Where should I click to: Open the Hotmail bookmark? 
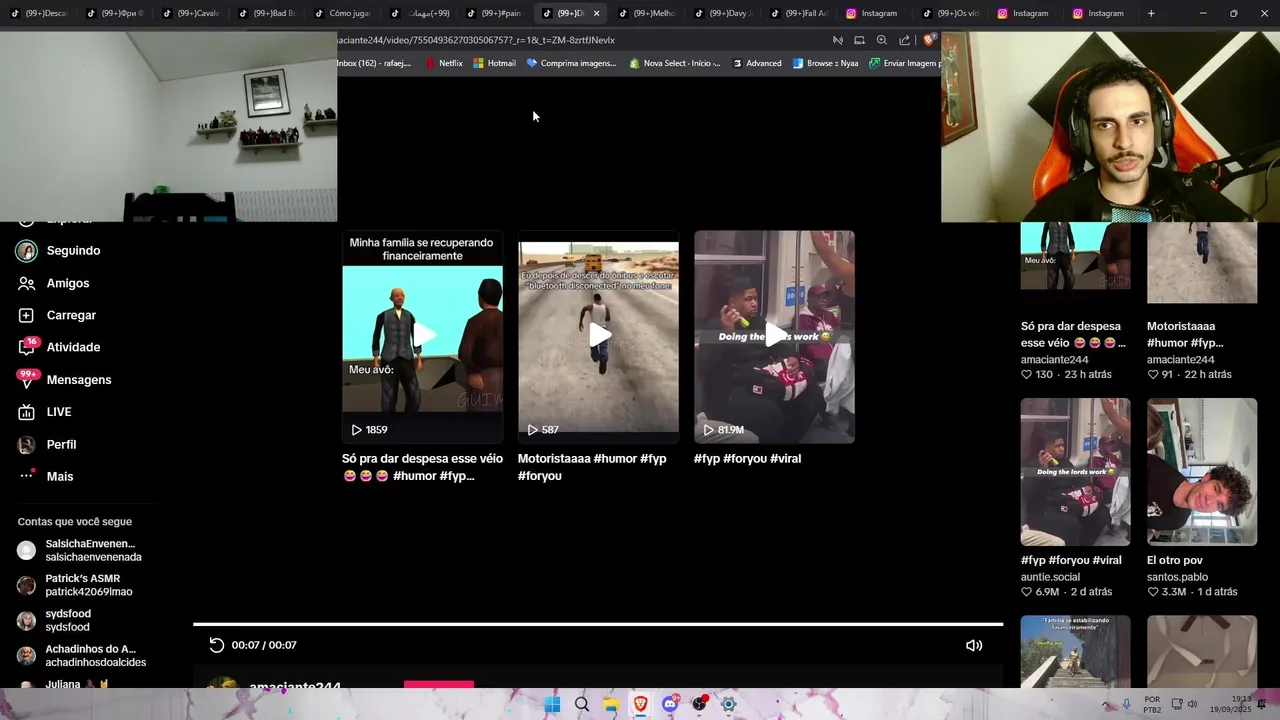tap(494, 63)
